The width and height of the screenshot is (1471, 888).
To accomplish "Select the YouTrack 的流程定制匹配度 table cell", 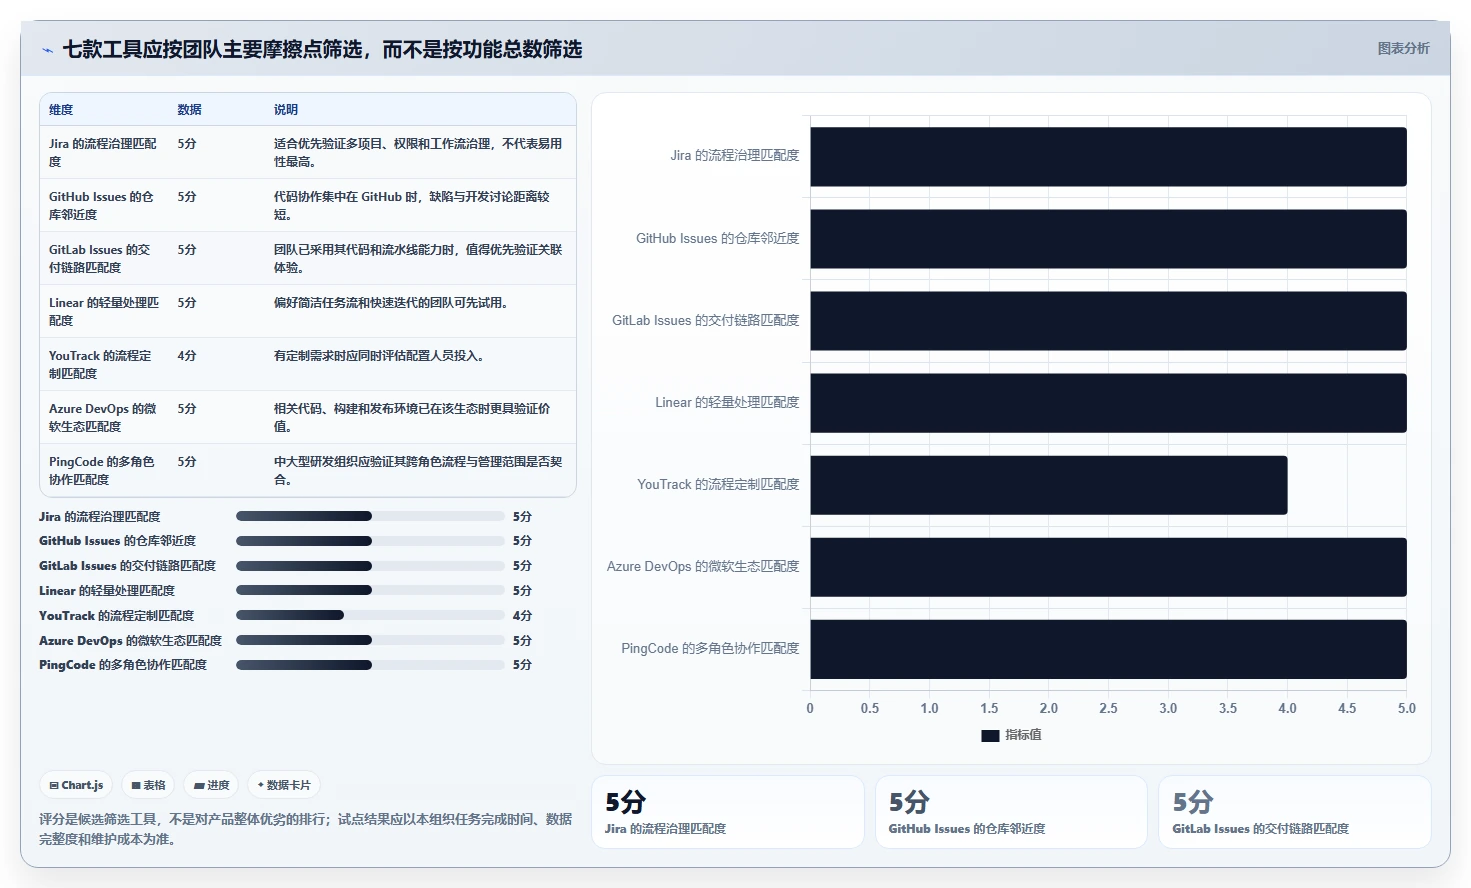I will (x=103, y=365).
